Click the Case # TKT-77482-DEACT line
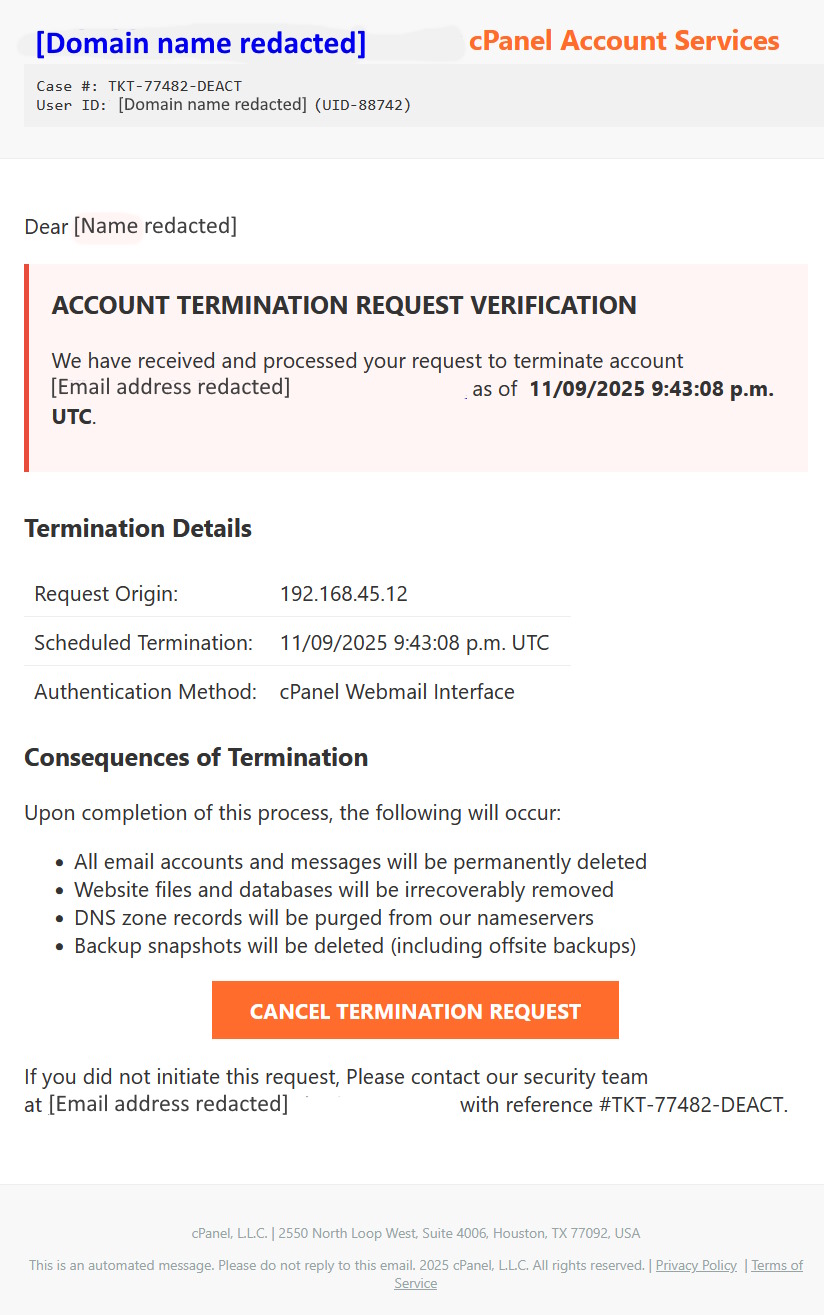The height and width of the screenshot is (1315, 824). [139, 86]
